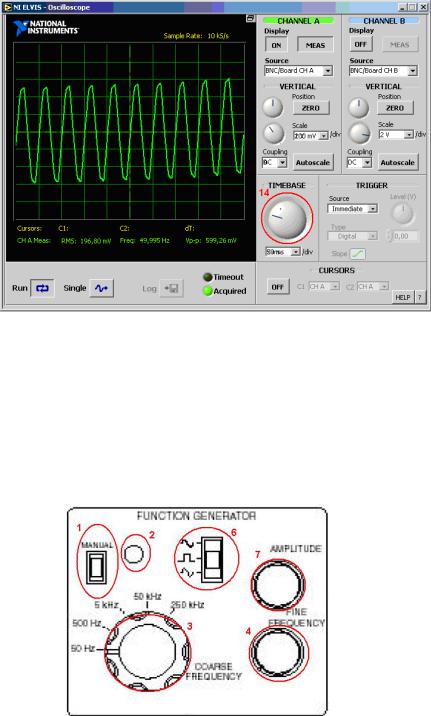The width and height of the screenshot is (431, 716).
Task: Click the Run continuous acquisition icon
Action: [x=42, y=288]
